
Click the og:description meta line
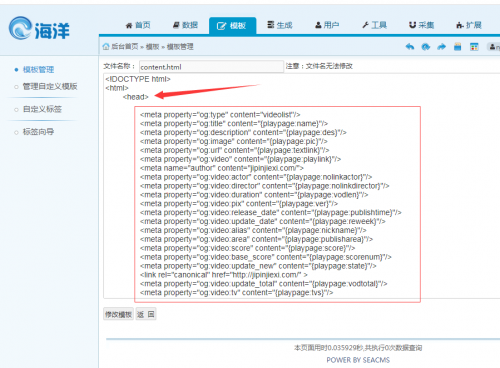[243, 133]
